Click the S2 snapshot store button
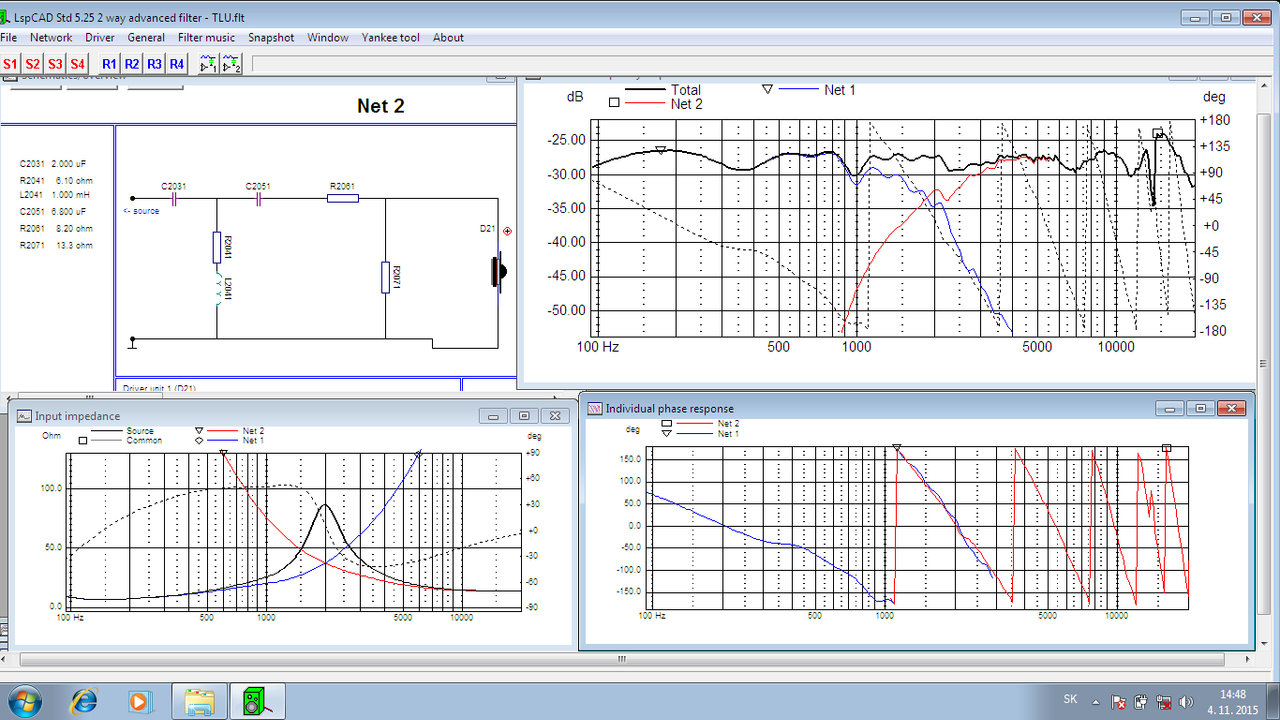 [33, 64]
